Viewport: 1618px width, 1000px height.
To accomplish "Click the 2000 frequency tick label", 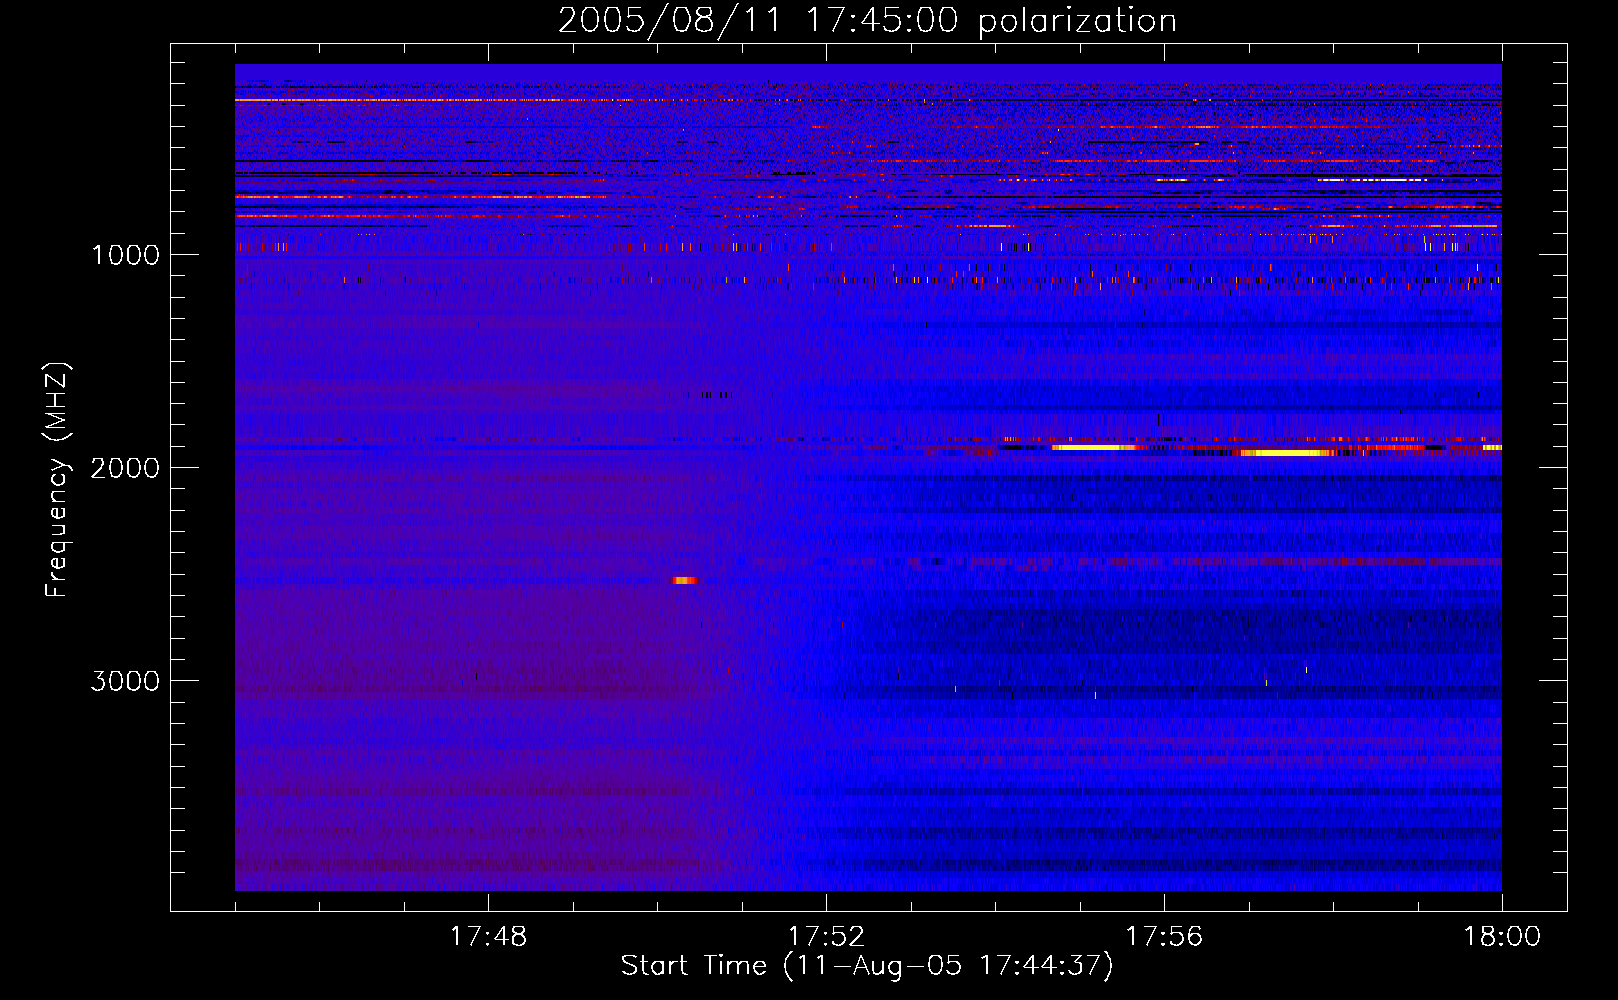I will 125,468.
